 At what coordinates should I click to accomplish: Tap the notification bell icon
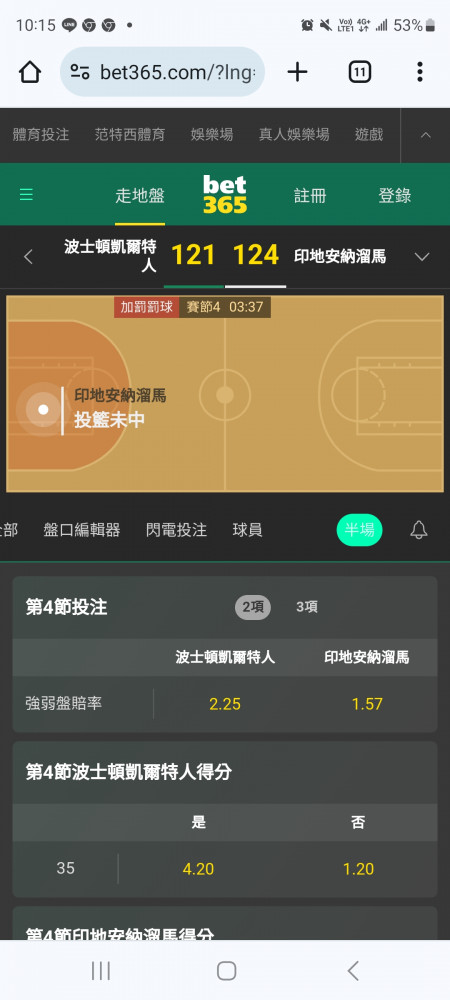point(419,530)
